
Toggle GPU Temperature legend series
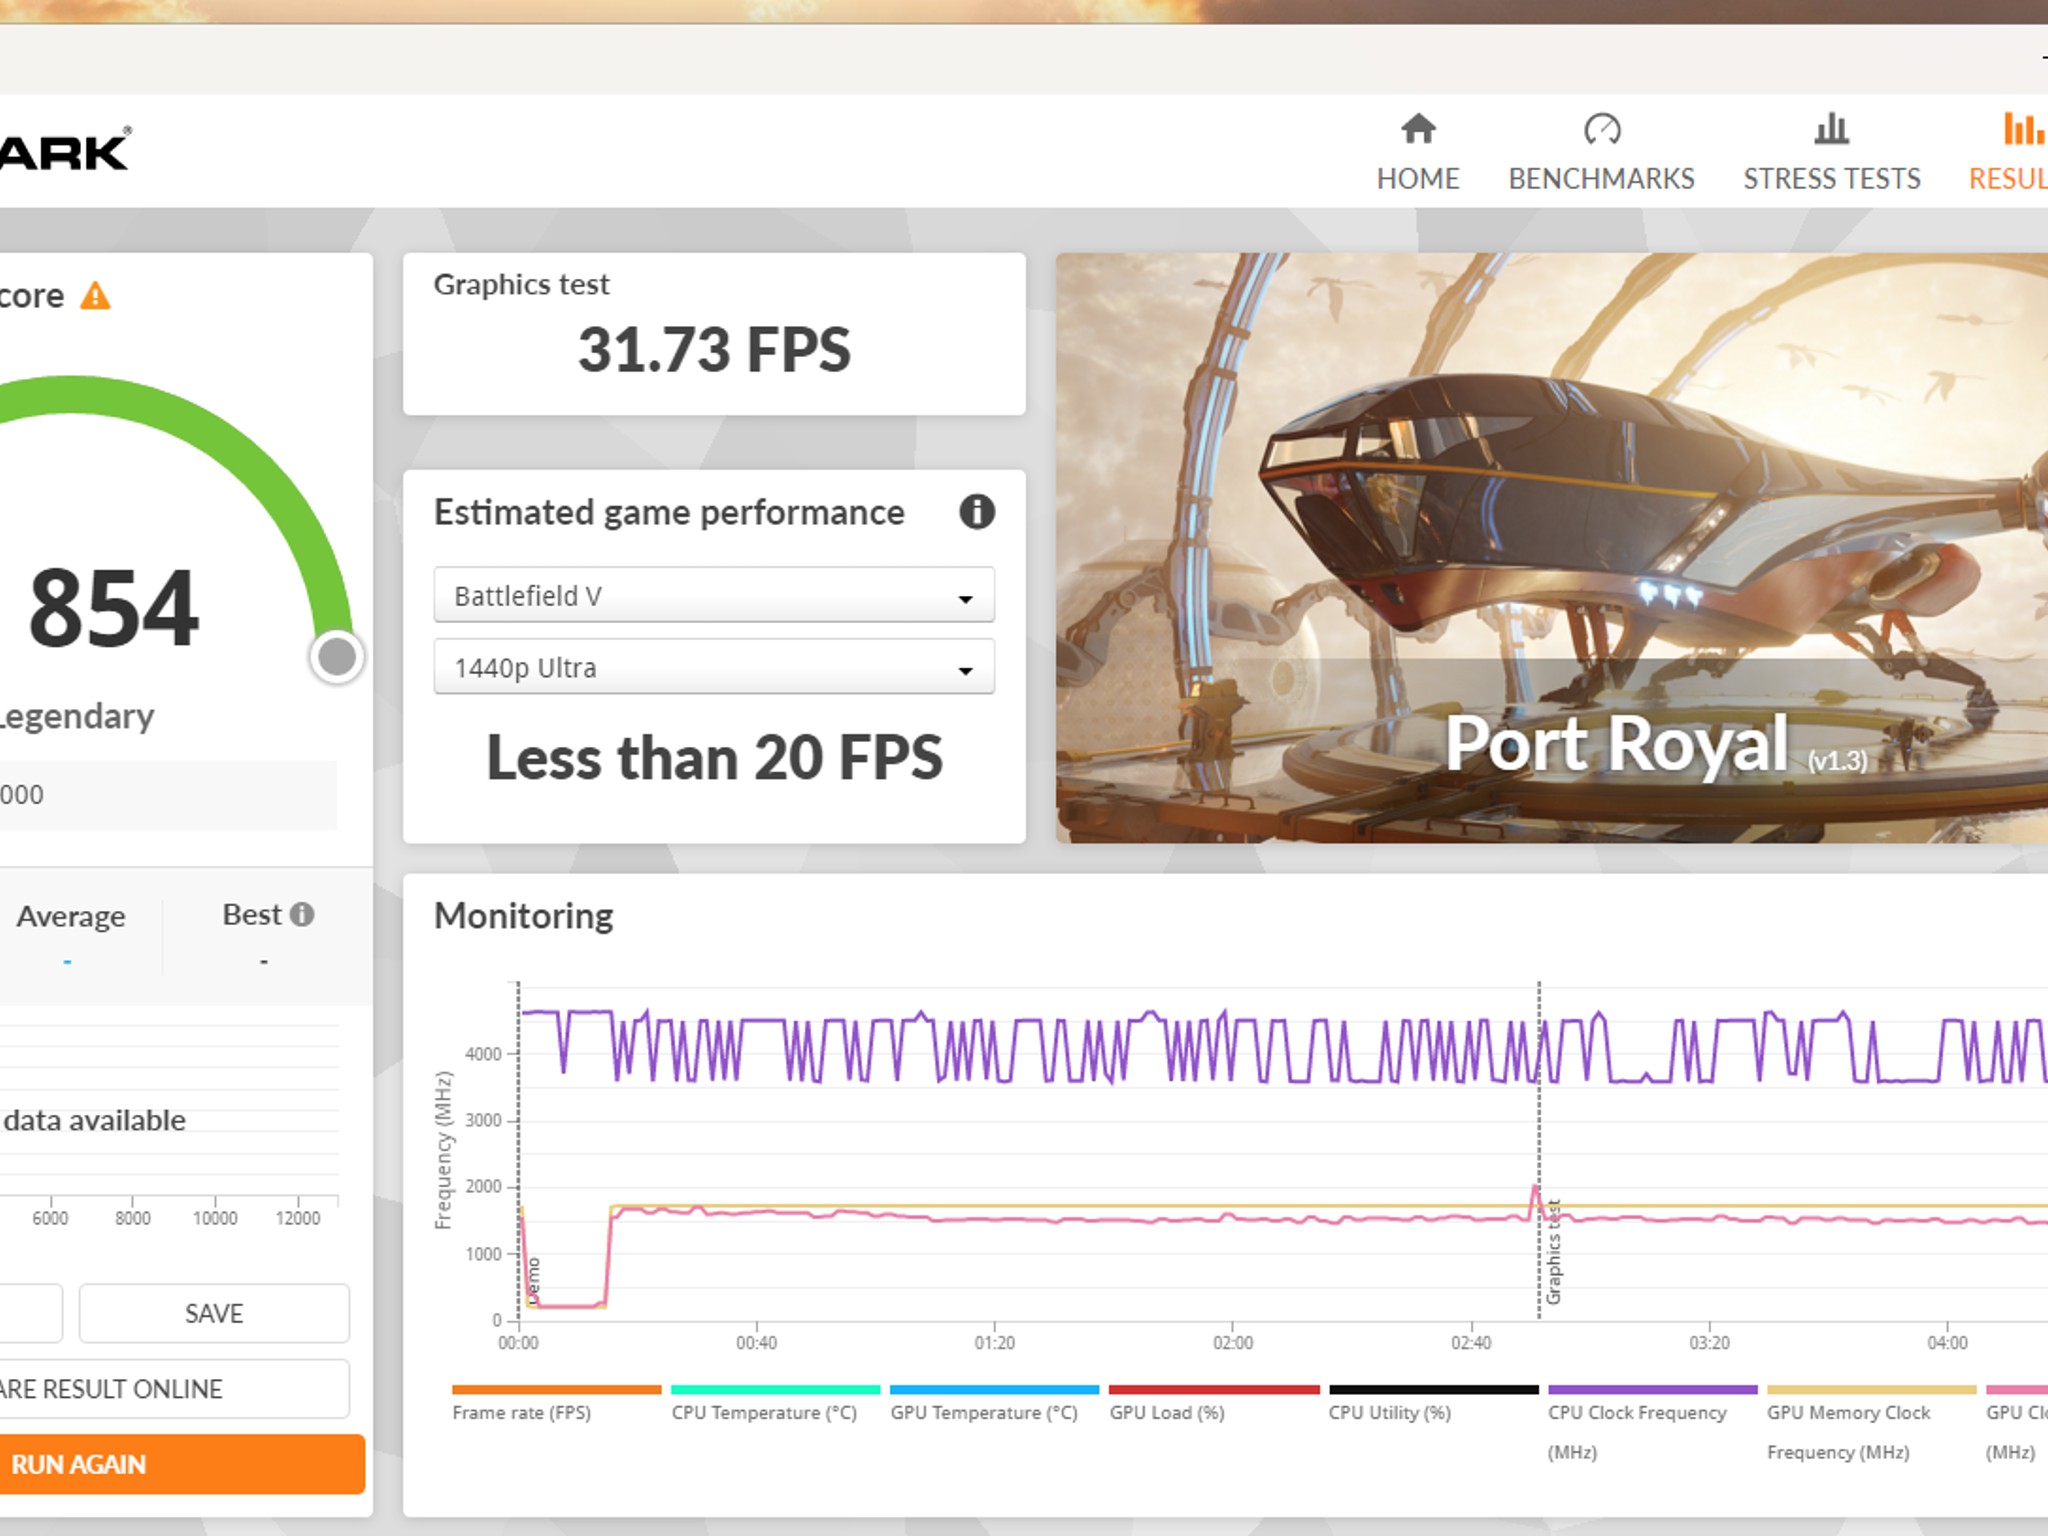(x=994, y=1404)
